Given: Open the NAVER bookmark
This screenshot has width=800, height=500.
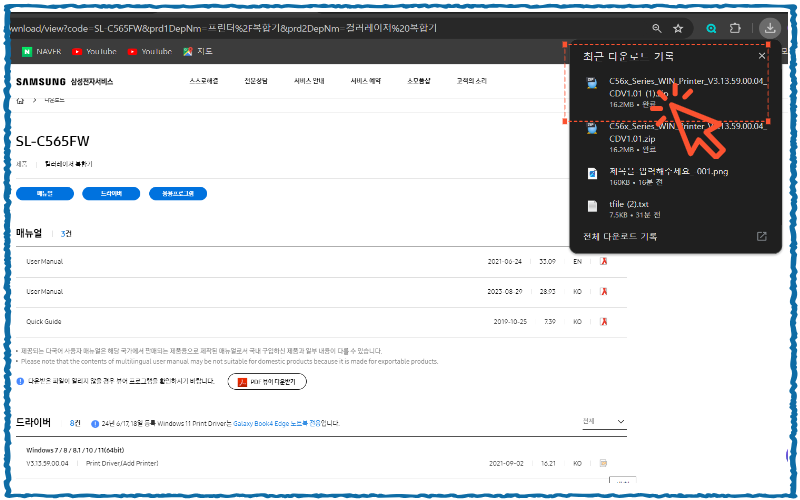Looking at the screenshot, I should (x=42, y=52).
